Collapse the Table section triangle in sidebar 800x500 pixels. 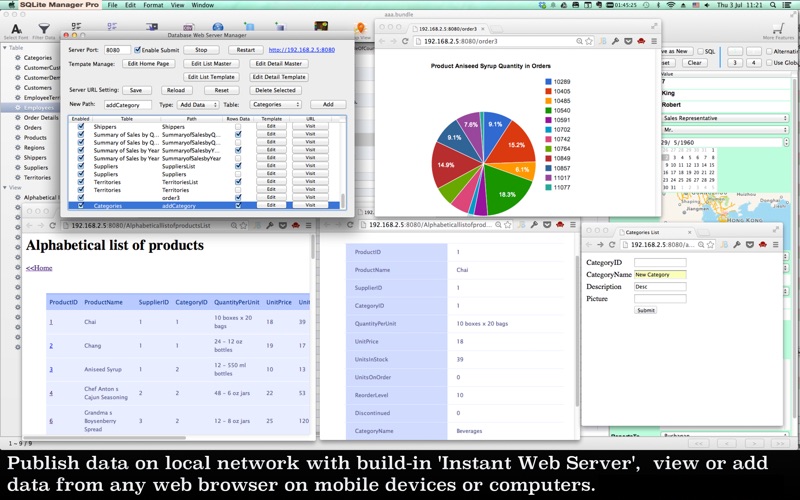pyautogui.click(x=5, y=47)
